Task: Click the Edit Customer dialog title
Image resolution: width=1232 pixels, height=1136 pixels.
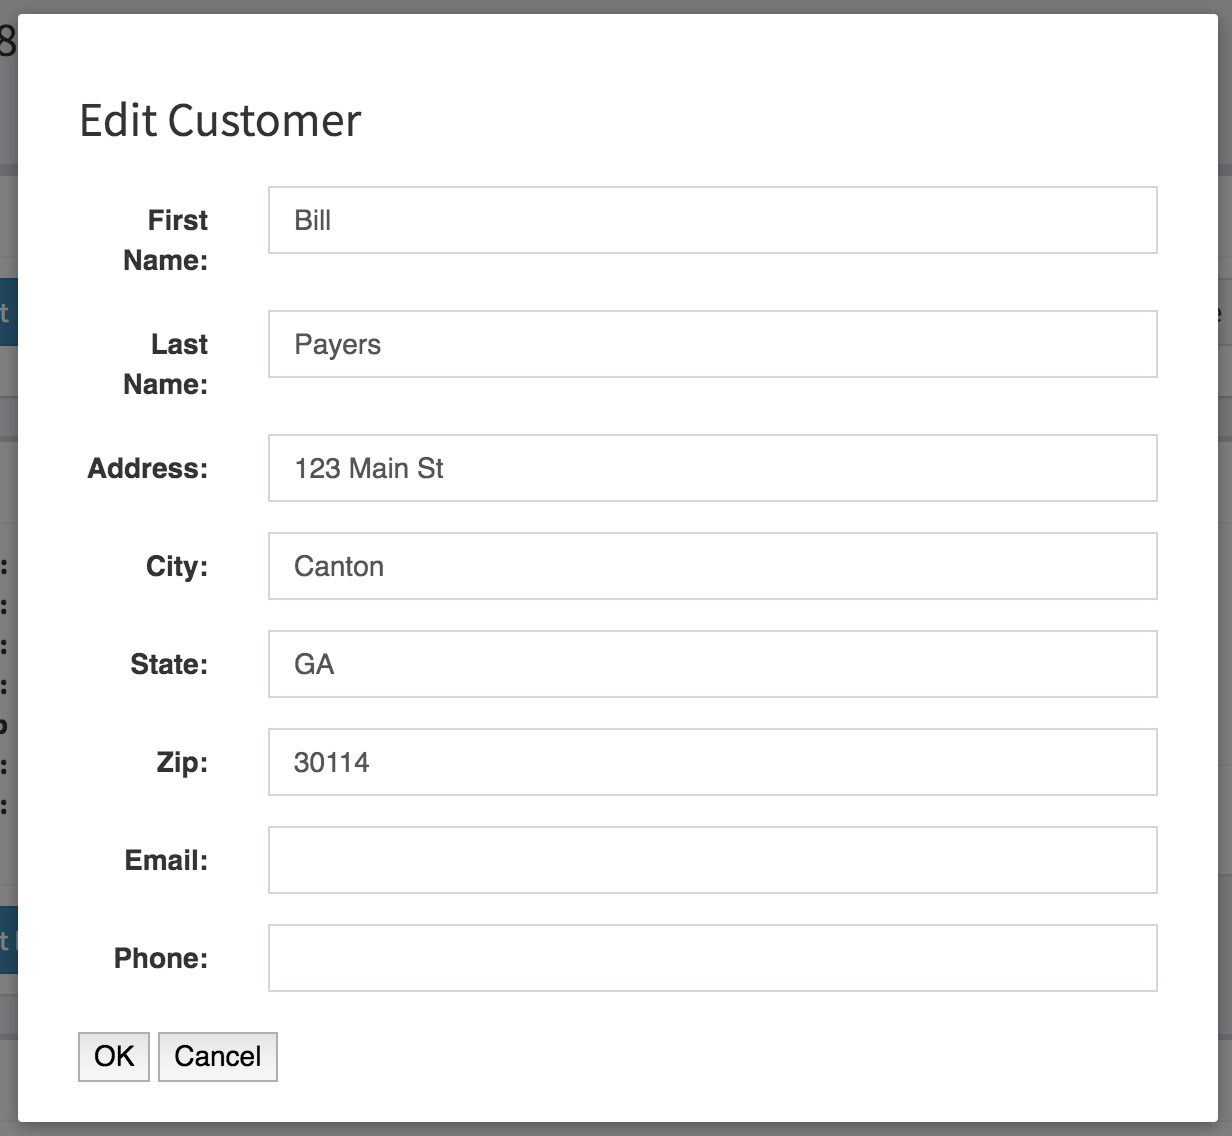Action: (220, 120)
